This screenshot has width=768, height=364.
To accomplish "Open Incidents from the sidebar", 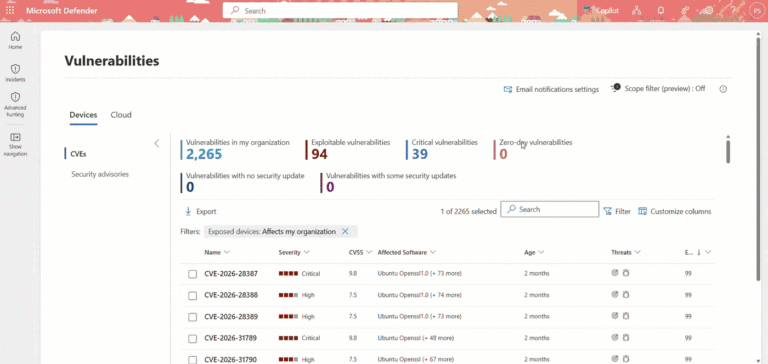I will click(x=15, y=73).
